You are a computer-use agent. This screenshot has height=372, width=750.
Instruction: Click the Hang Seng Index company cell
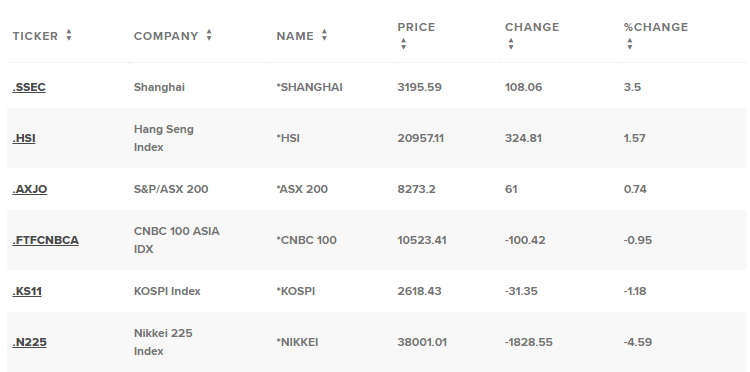coord(164,138)
